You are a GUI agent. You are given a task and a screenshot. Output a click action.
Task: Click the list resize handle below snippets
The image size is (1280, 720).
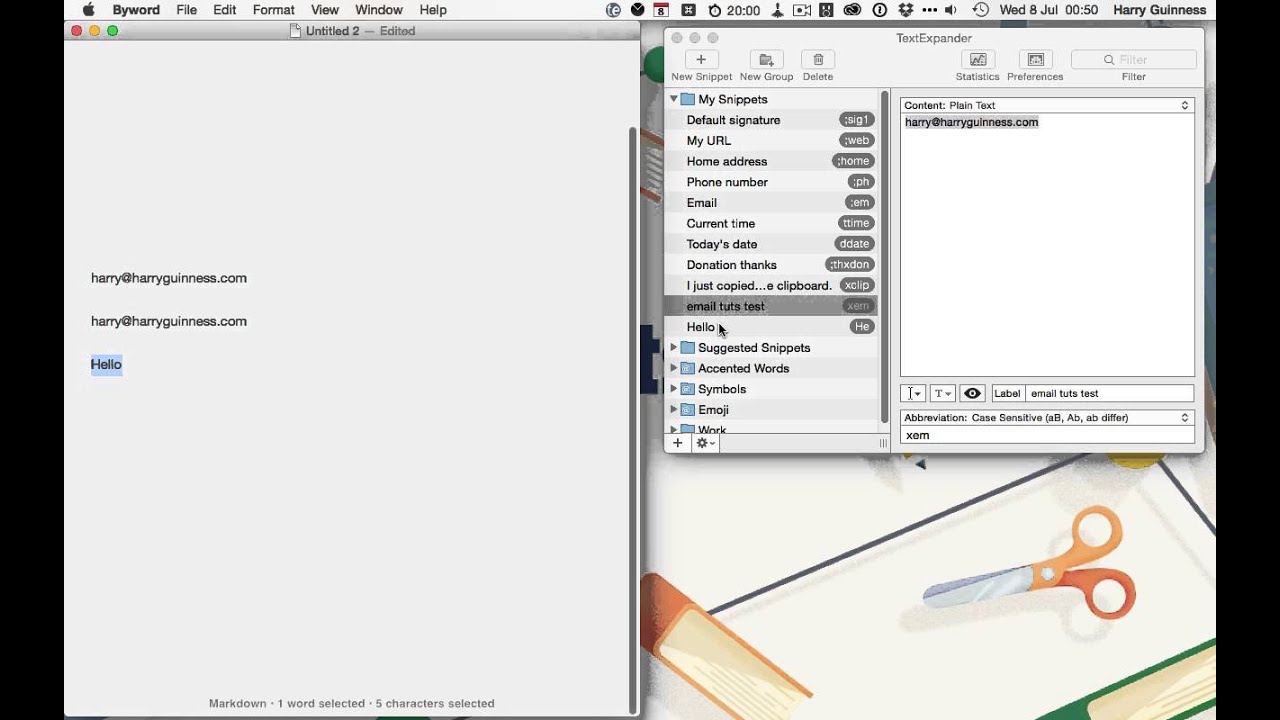click(x=882, y=443)
